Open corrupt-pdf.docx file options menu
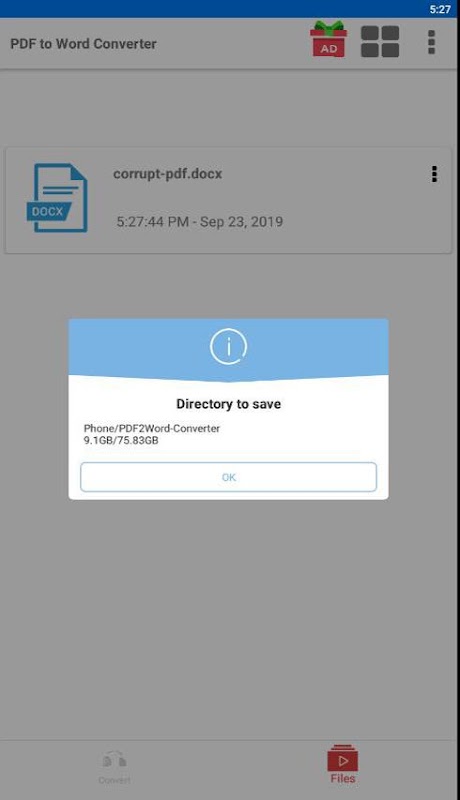The height and width of the screenshot is (800, 460). click(x=434, y=174)
